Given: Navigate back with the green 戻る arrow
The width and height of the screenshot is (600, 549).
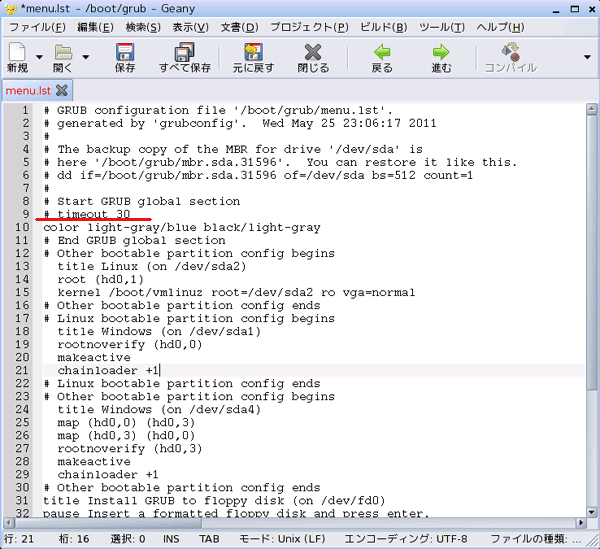Looking at the screenshot, I should coord(382,52).
